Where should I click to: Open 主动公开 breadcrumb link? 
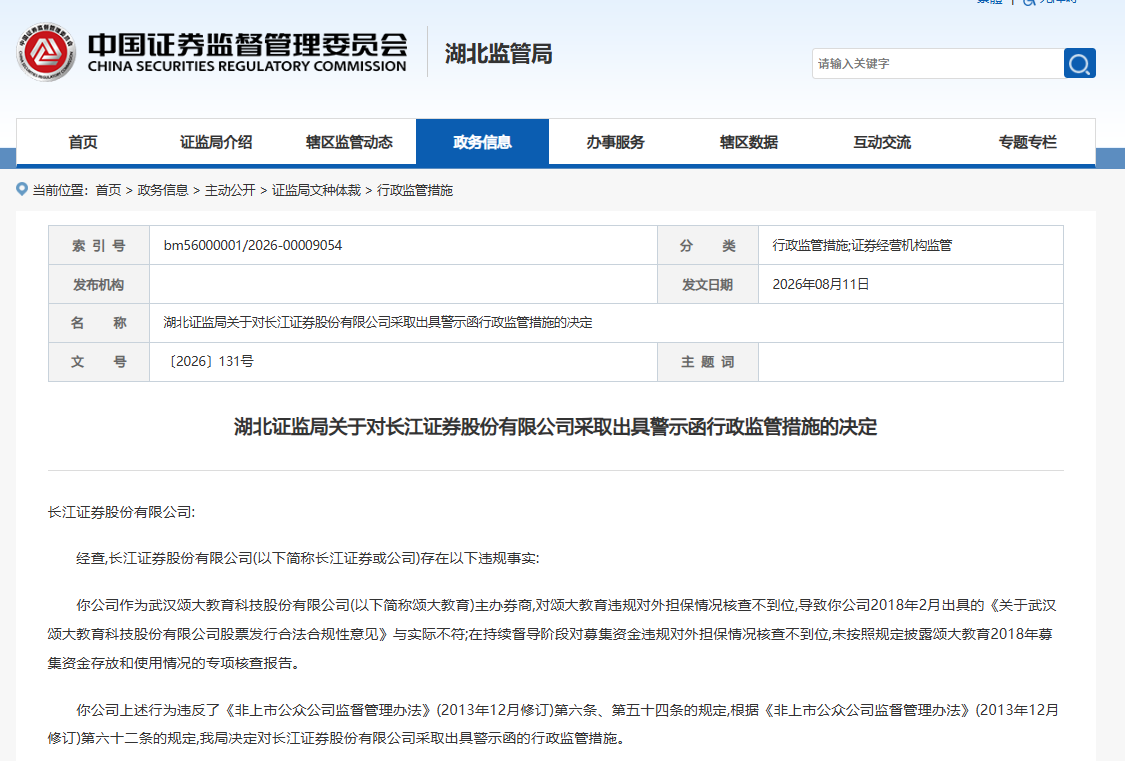point(230,190)
